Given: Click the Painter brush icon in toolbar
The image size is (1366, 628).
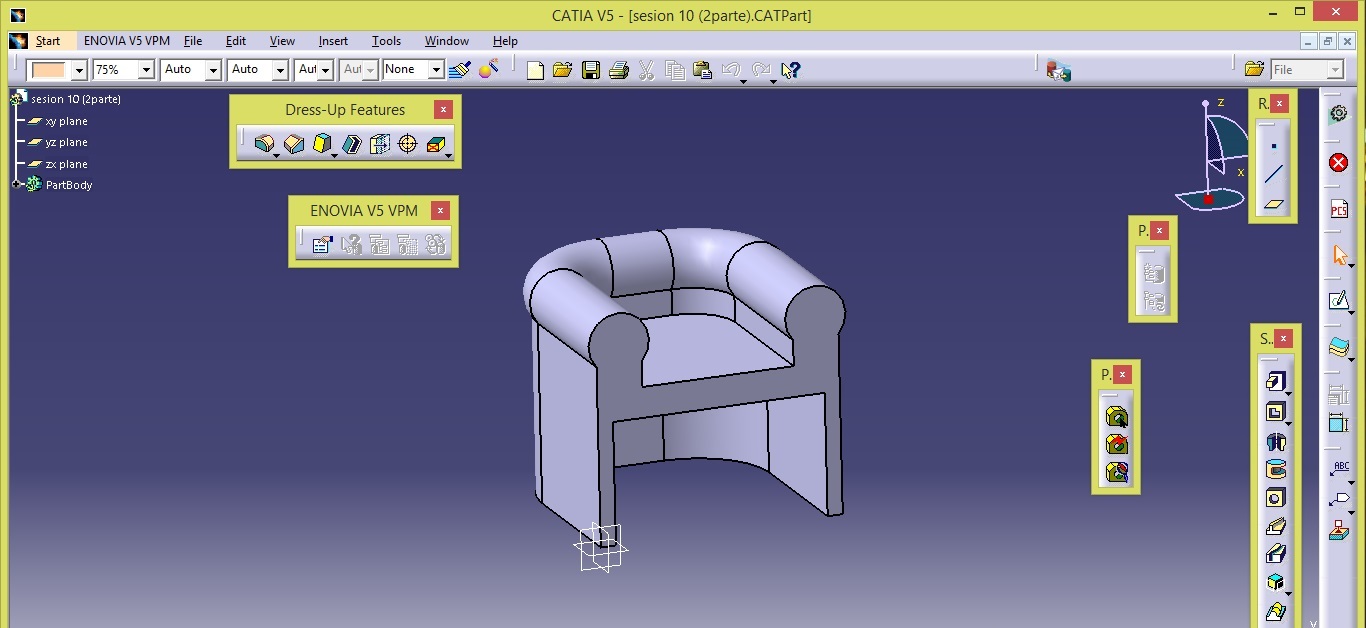Looking at the screenshot, I should [x=460, y=70].
